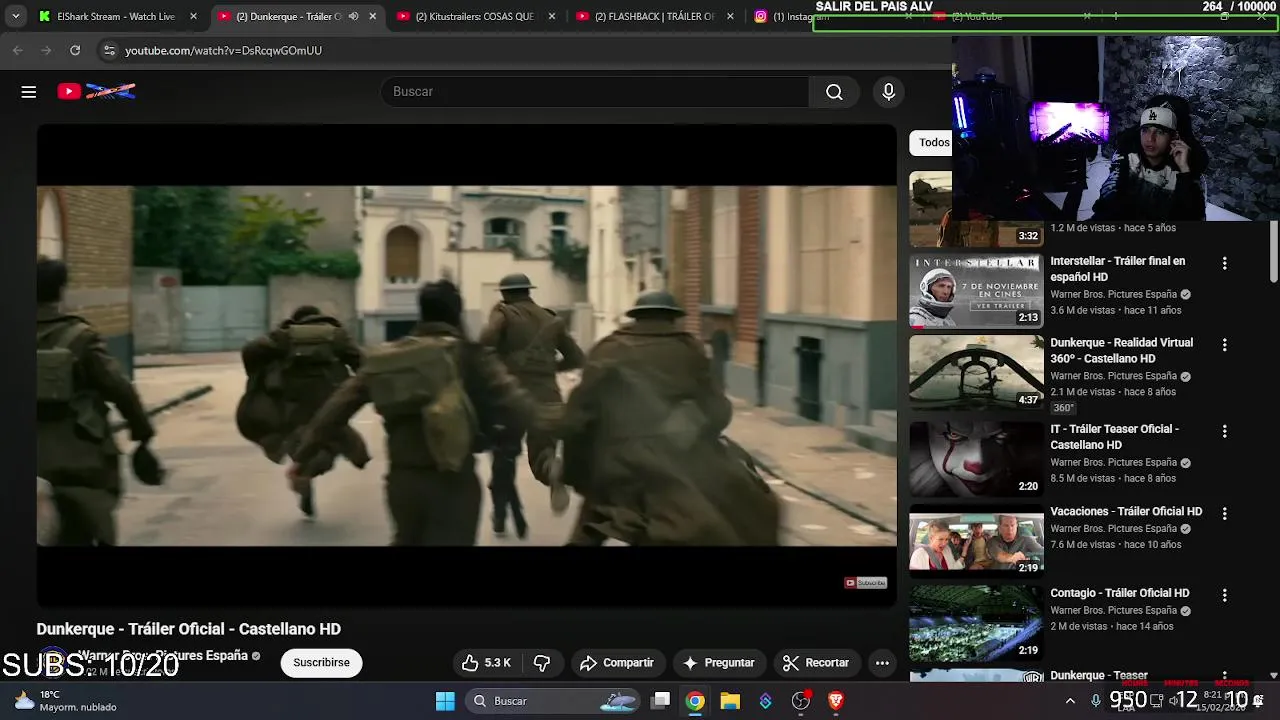
Task: Open the weather widget on the taskbar
Action: 66,701
